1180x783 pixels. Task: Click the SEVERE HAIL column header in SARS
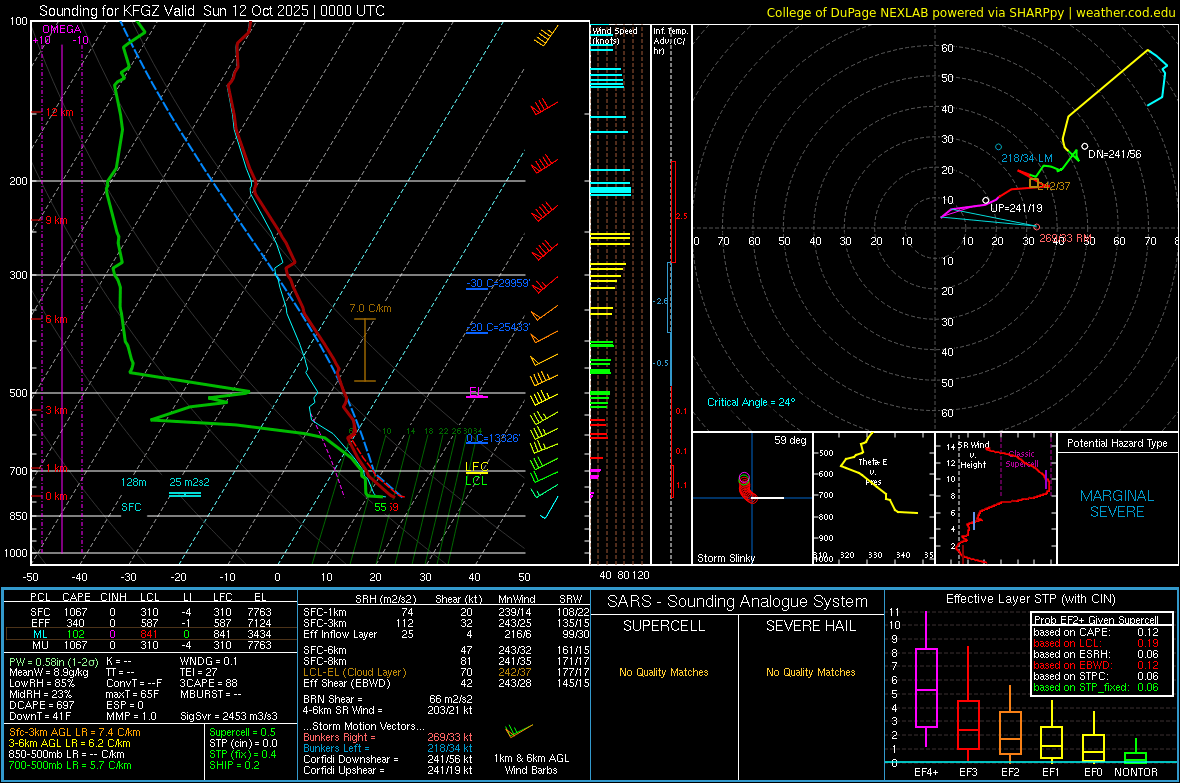point(810,626)
